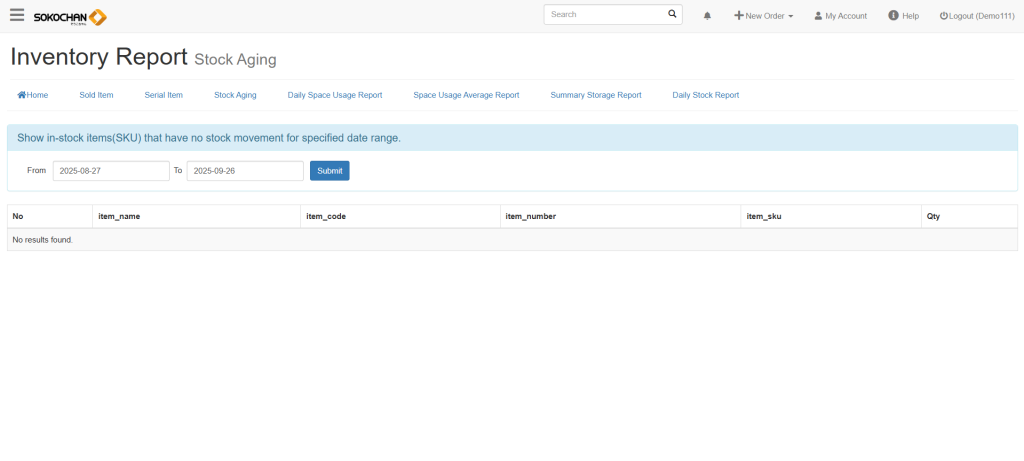The image size is (1024, 461).
Task: Open the notifications bell
Action: (x=708, y=16)
